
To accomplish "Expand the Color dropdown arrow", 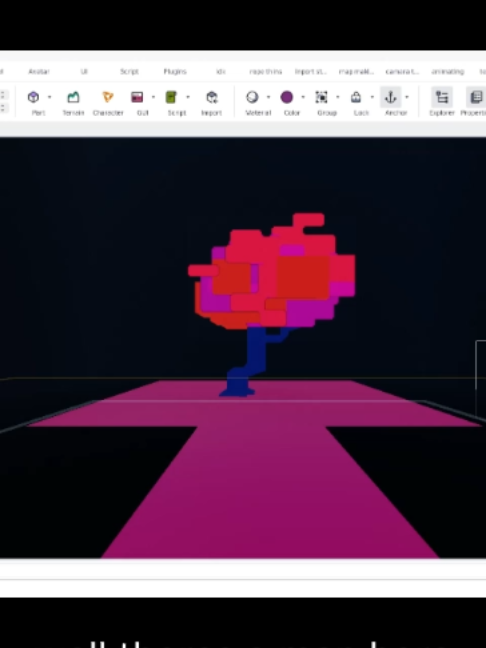I will (x=303, y=97).
